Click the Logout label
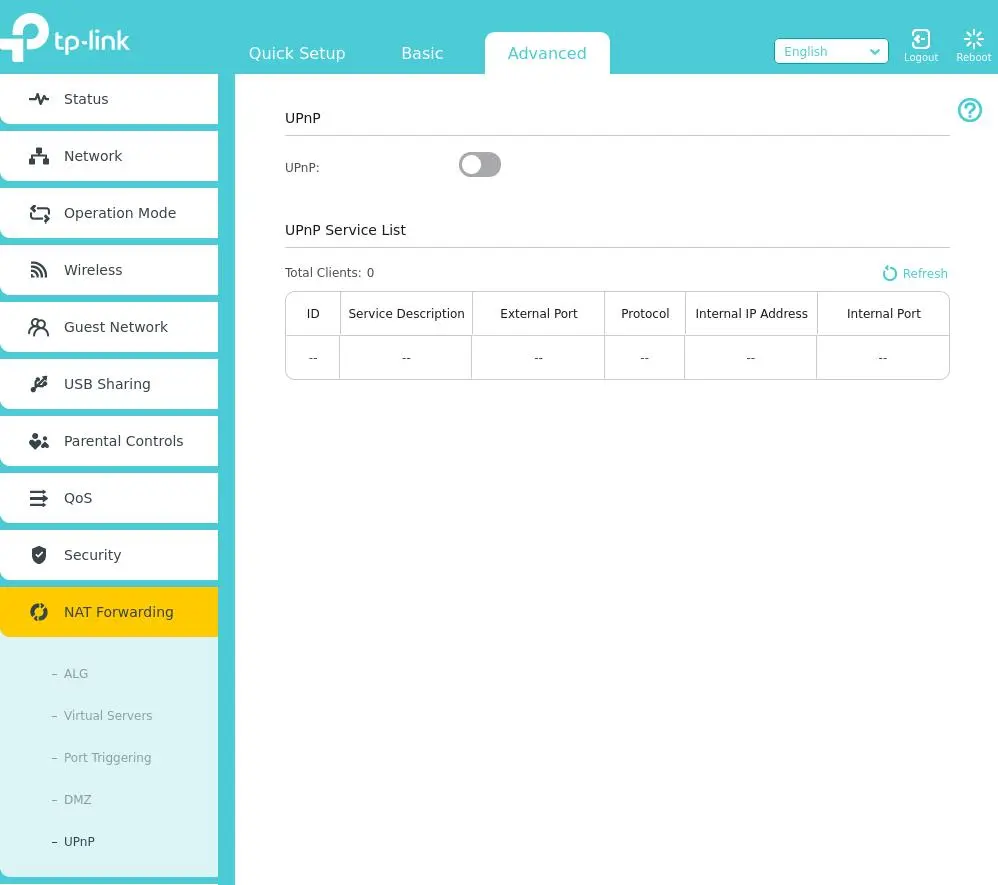The width and height of the screenshot is (998, 885). pyautogui.click(x=920, y=57)
